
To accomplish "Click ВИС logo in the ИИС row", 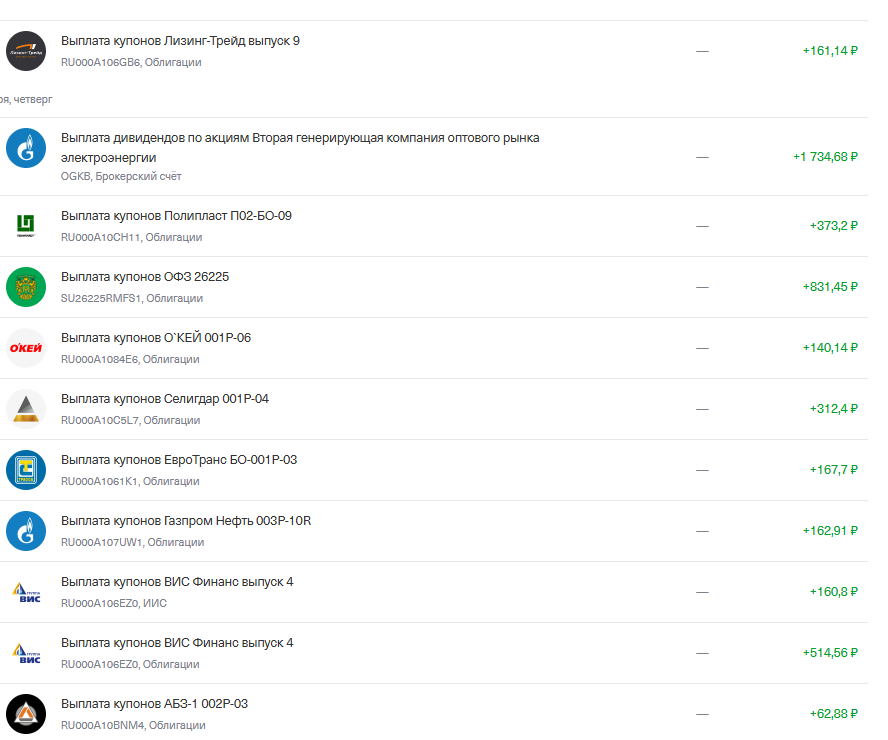I will click(26, 592).
